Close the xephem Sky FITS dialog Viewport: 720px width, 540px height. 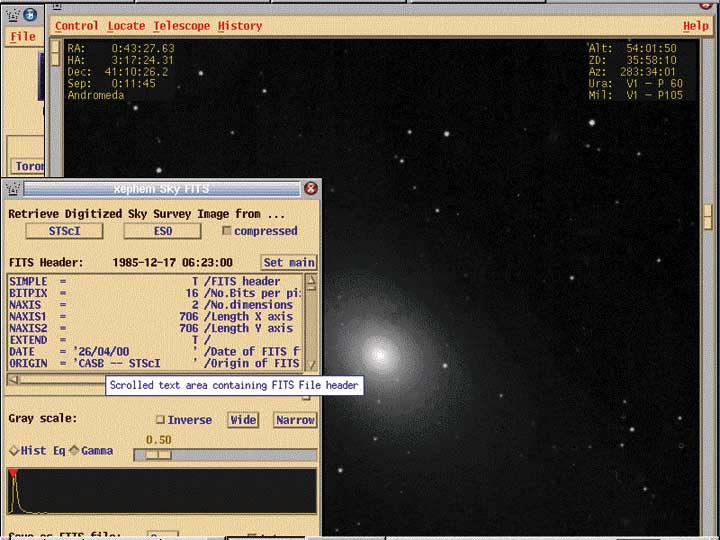click(310, 188)
